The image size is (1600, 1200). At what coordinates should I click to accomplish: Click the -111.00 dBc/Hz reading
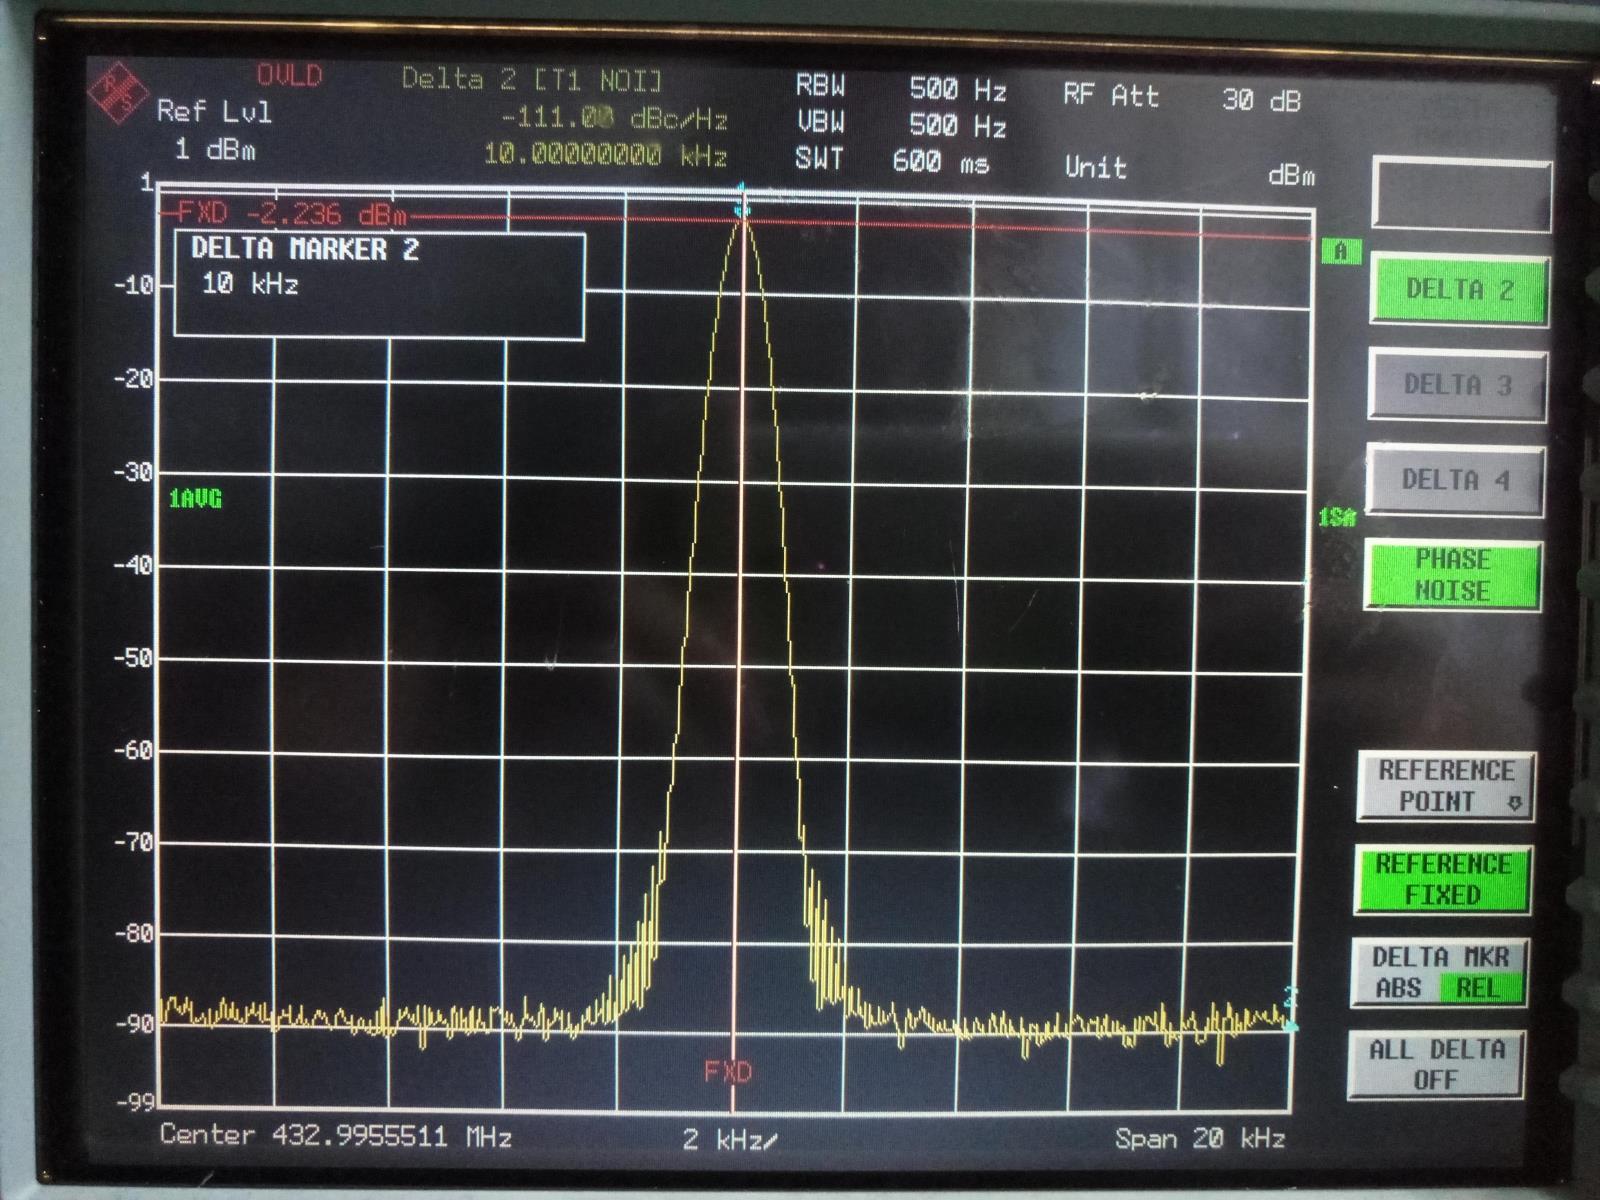(613, 119)
